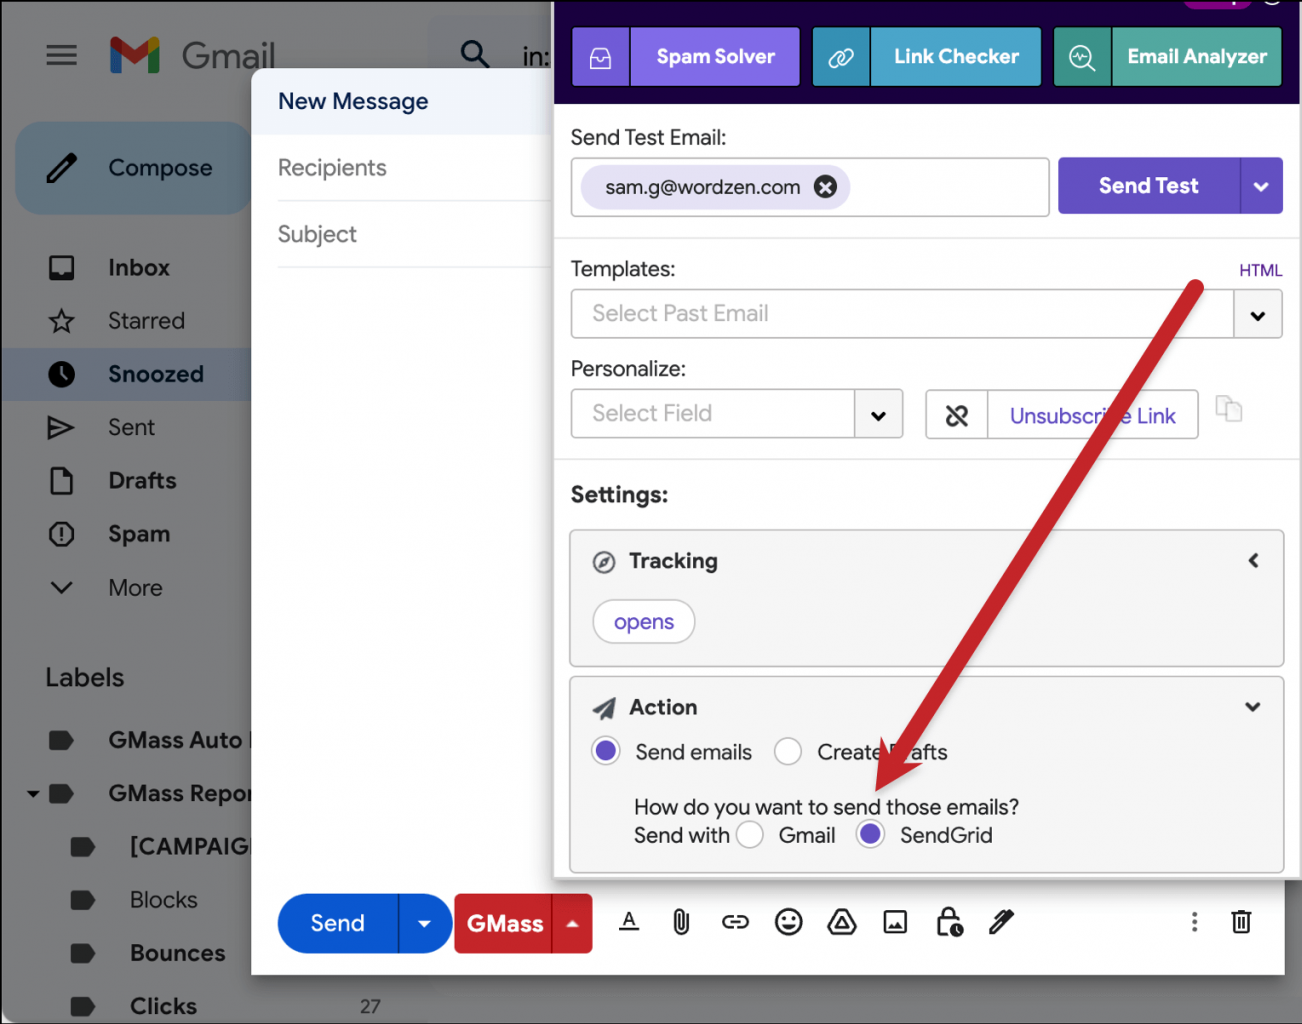Click the Subject field
The image size is (1302, 1024).
click(x=415, y=234)
